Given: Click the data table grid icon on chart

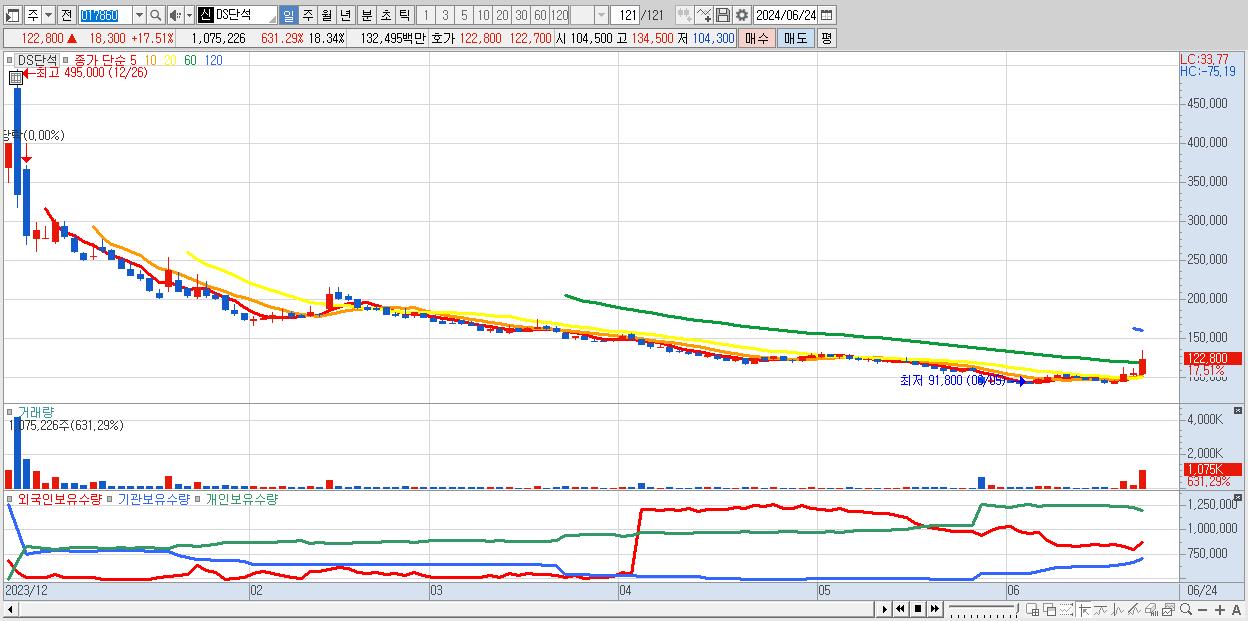Looking at the screenshot, I should pyautogui.click(x=15, y=78).
